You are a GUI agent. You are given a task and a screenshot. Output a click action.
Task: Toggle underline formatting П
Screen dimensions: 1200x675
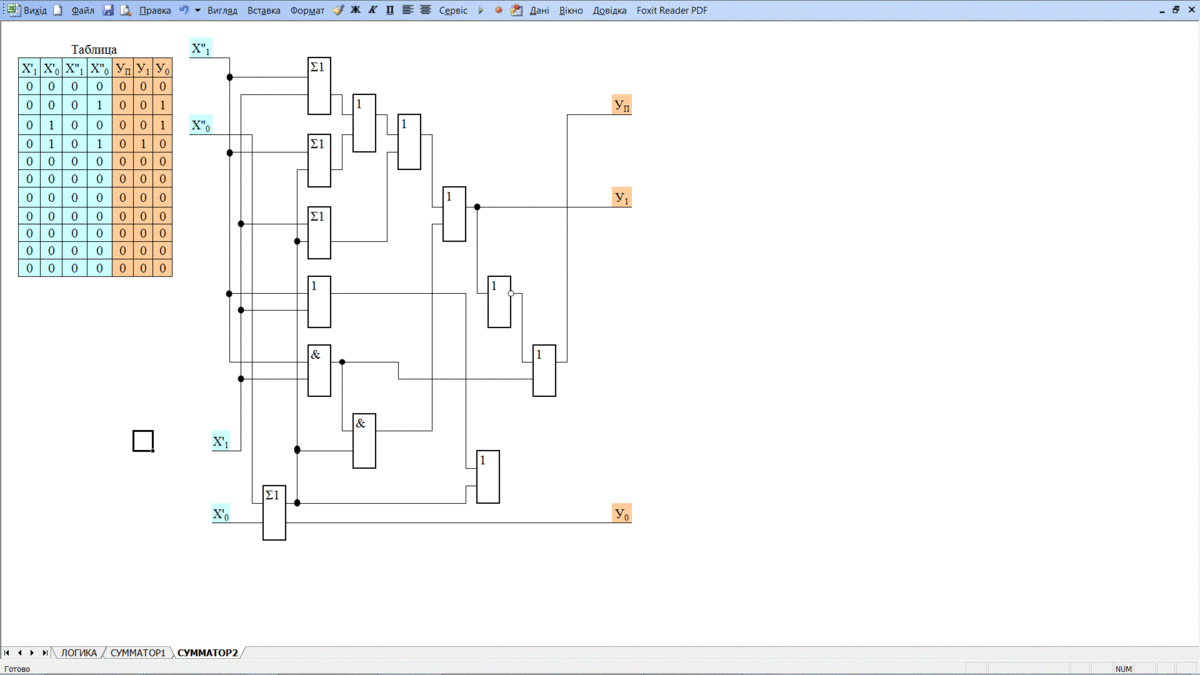tap(390, 10)
